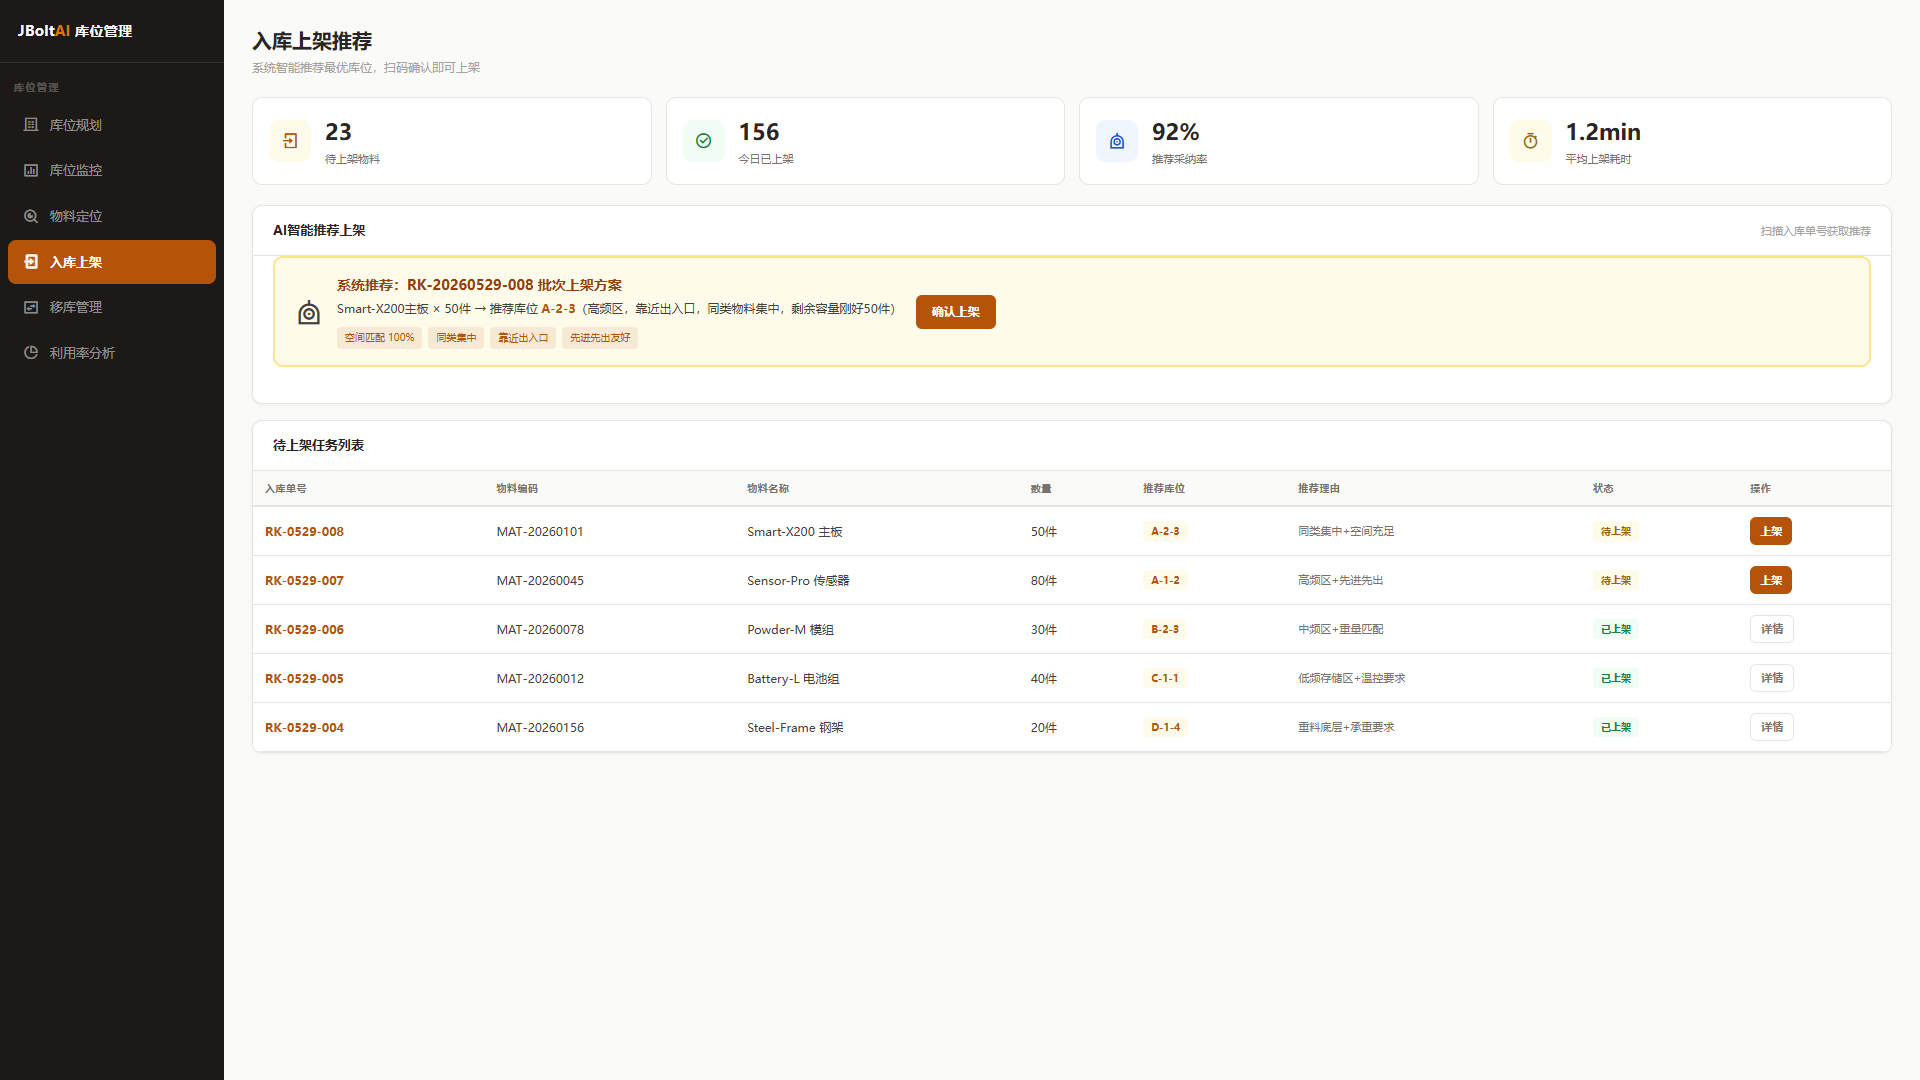
Task: Click location badge D-1-4
Action: (x=1165, y=727)
